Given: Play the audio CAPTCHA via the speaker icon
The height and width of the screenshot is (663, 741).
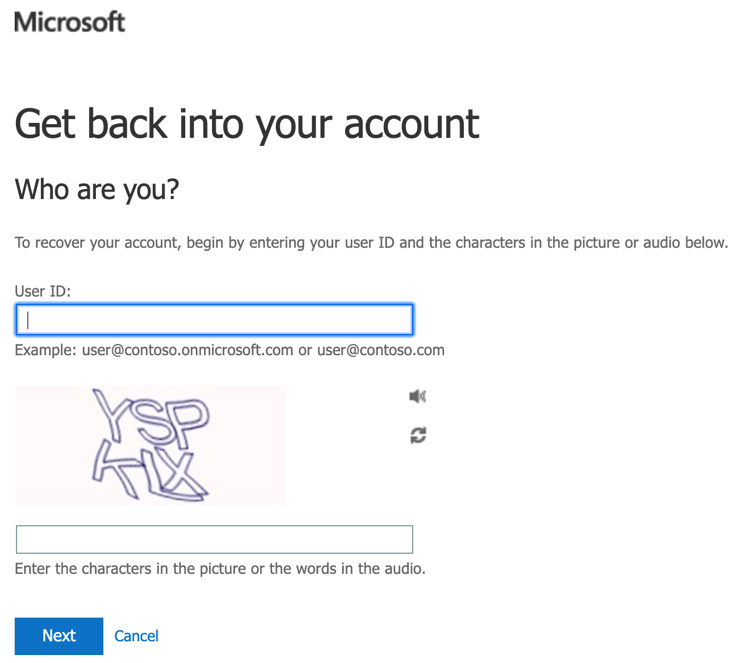Looking at the screenshot, I should click(x=418, y=397).
